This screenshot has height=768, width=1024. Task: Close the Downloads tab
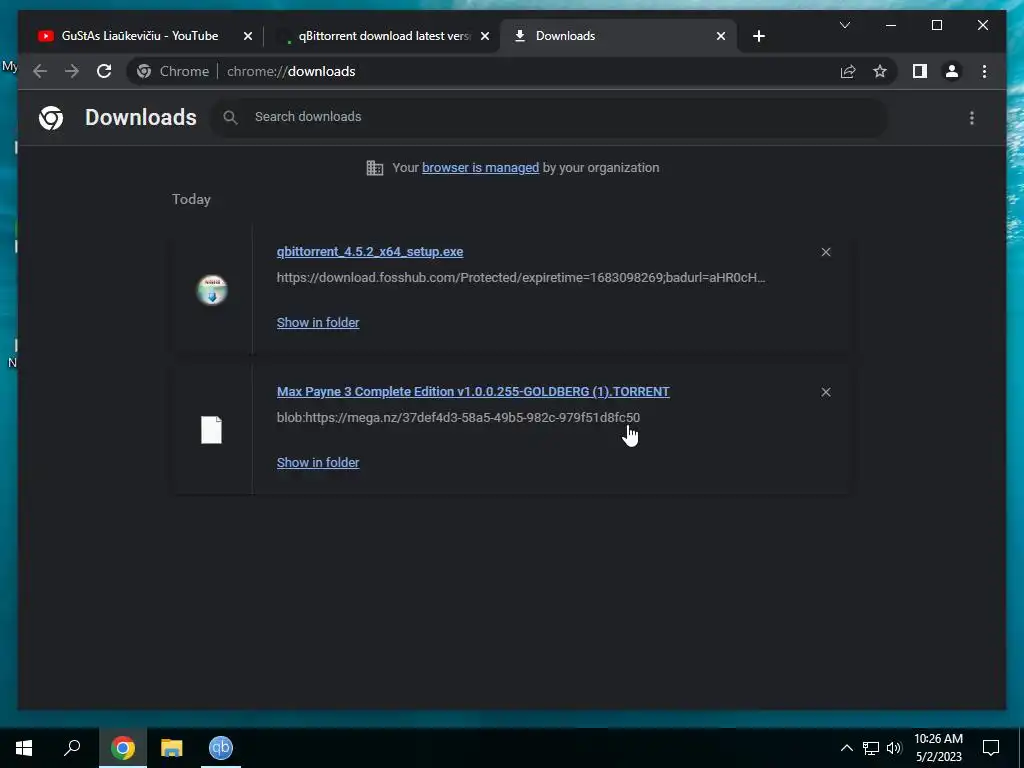720,36
